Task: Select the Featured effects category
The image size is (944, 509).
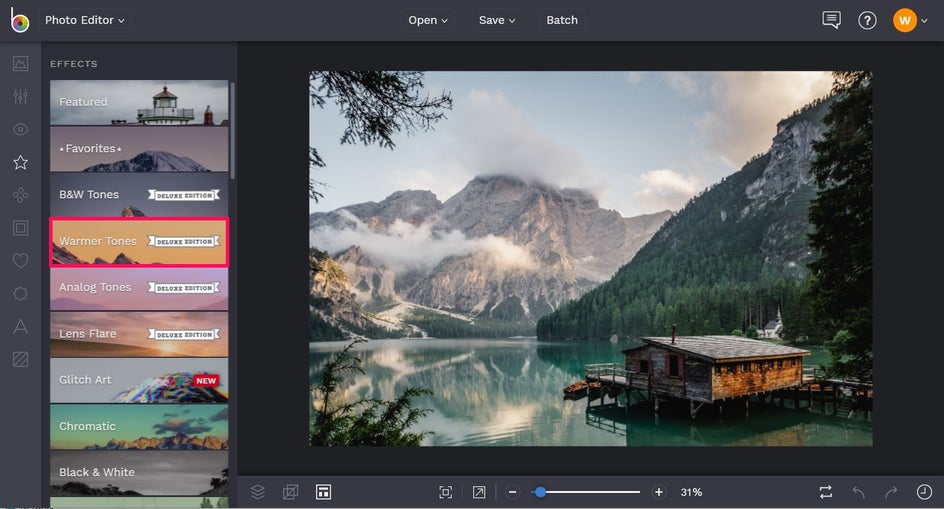Action: (x=139, y=102)
